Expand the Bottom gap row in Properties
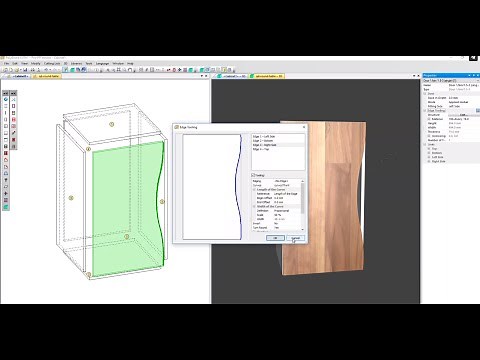480x360 pixels. click(x=429, y=153)
